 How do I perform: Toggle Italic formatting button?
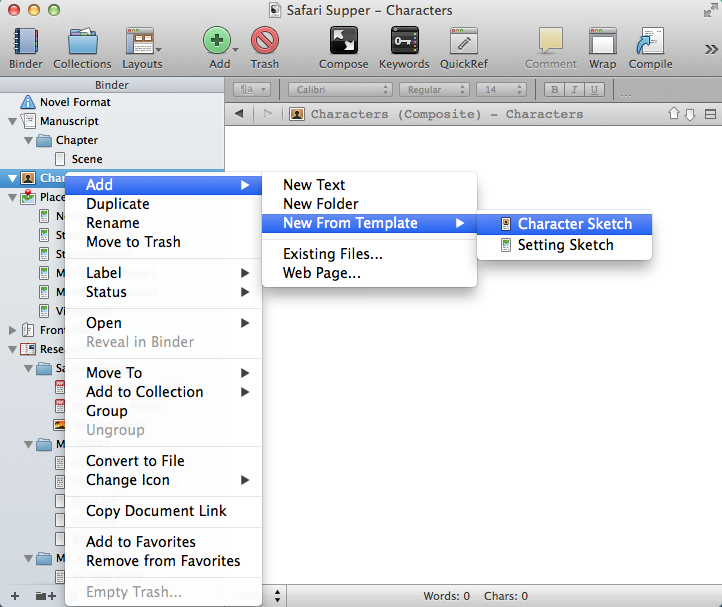point(574,90)
